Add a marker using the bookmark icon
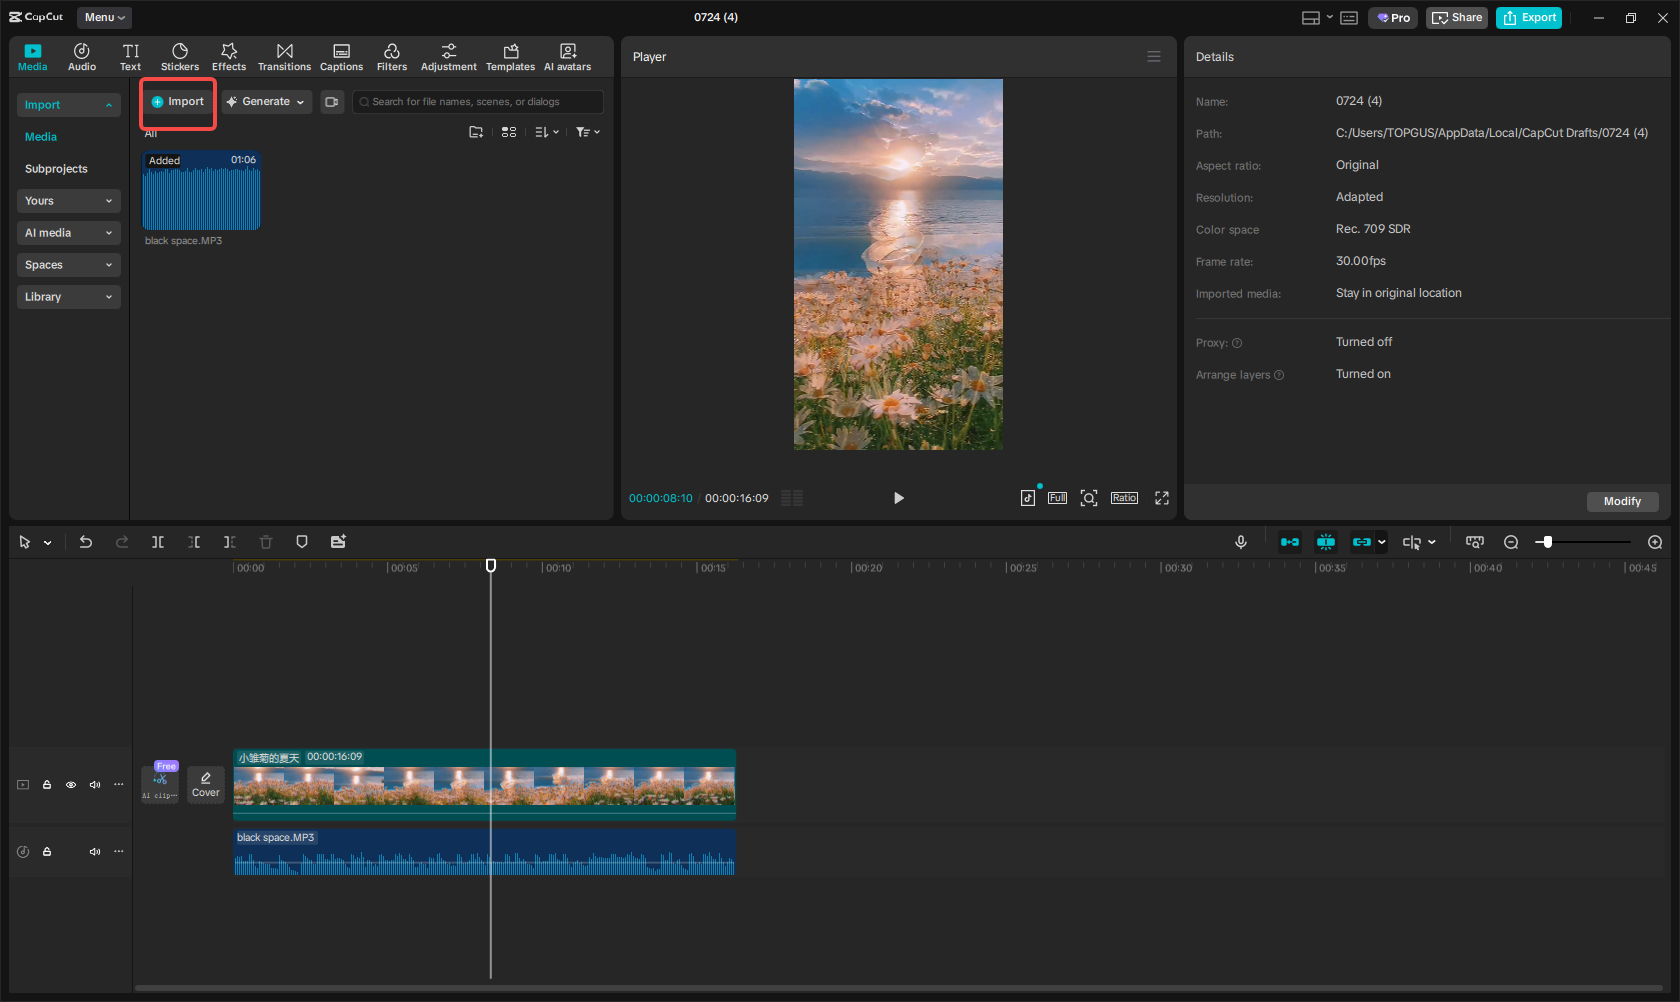1680x1002 pixels. pos(302,541)
